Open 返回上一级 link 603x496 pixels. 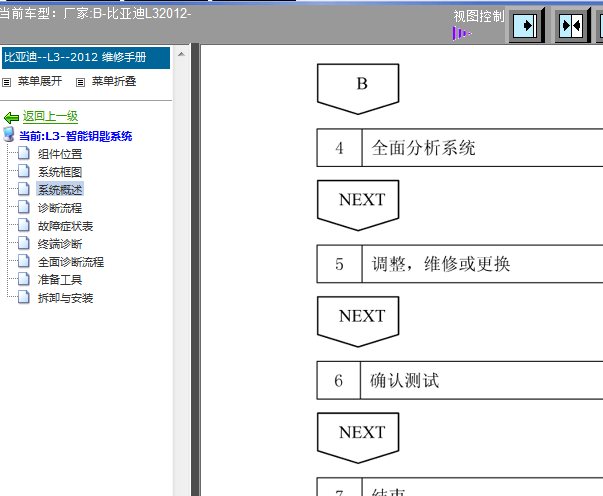coord(50,116)
